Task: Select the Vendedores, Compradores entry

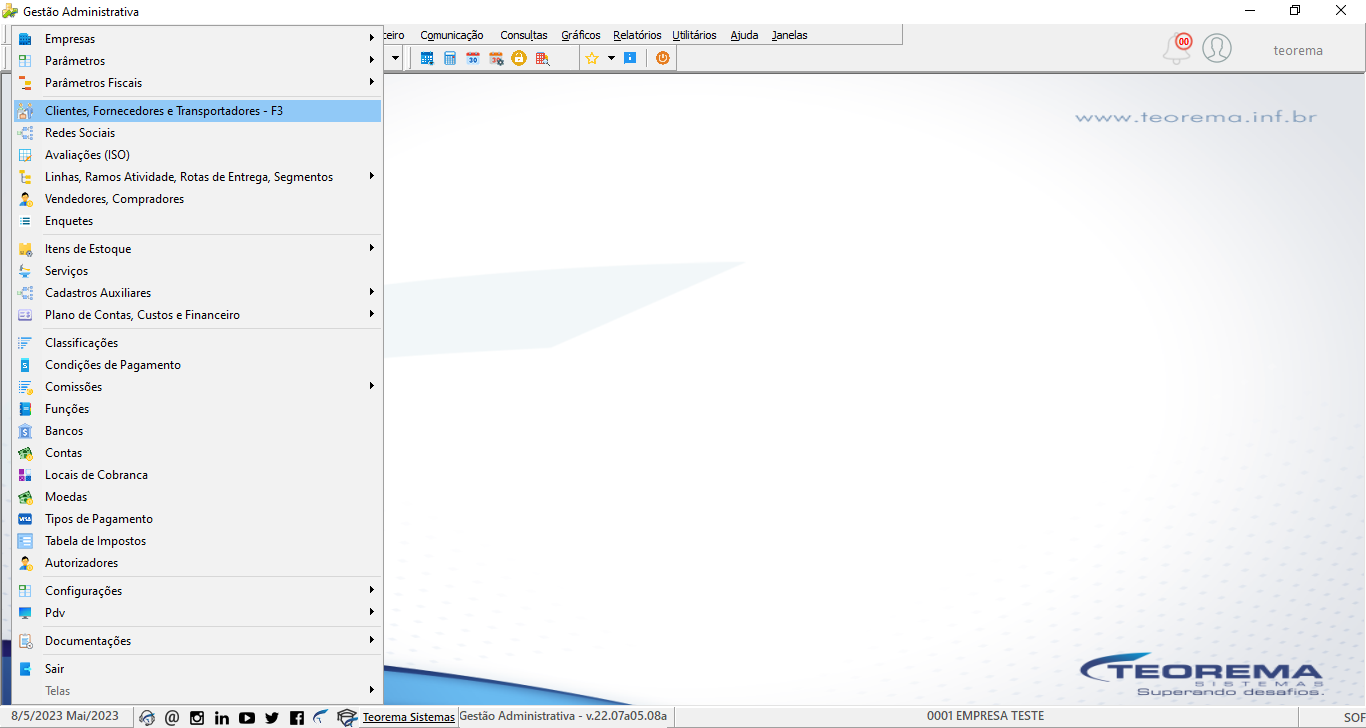Action: pyautogui.click(x=197, y=199)
